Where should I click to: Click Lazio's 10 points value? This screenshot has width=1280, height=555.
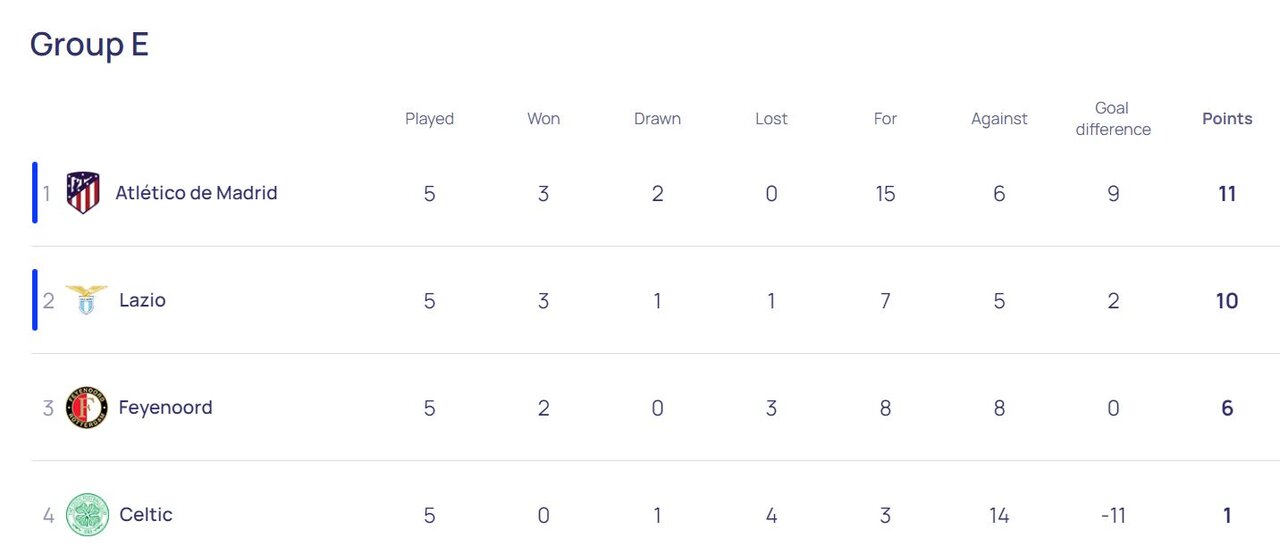1227,301
